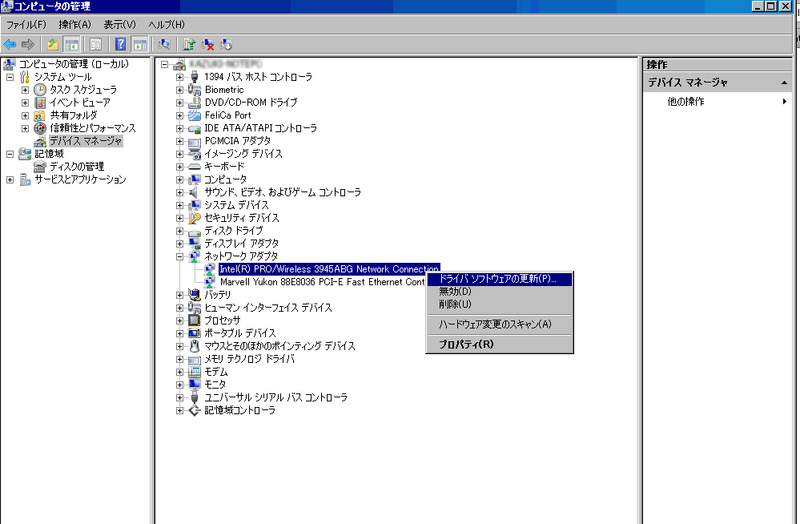
Task: Click the プロセッサ chip icon
Action: click(194, 320)
